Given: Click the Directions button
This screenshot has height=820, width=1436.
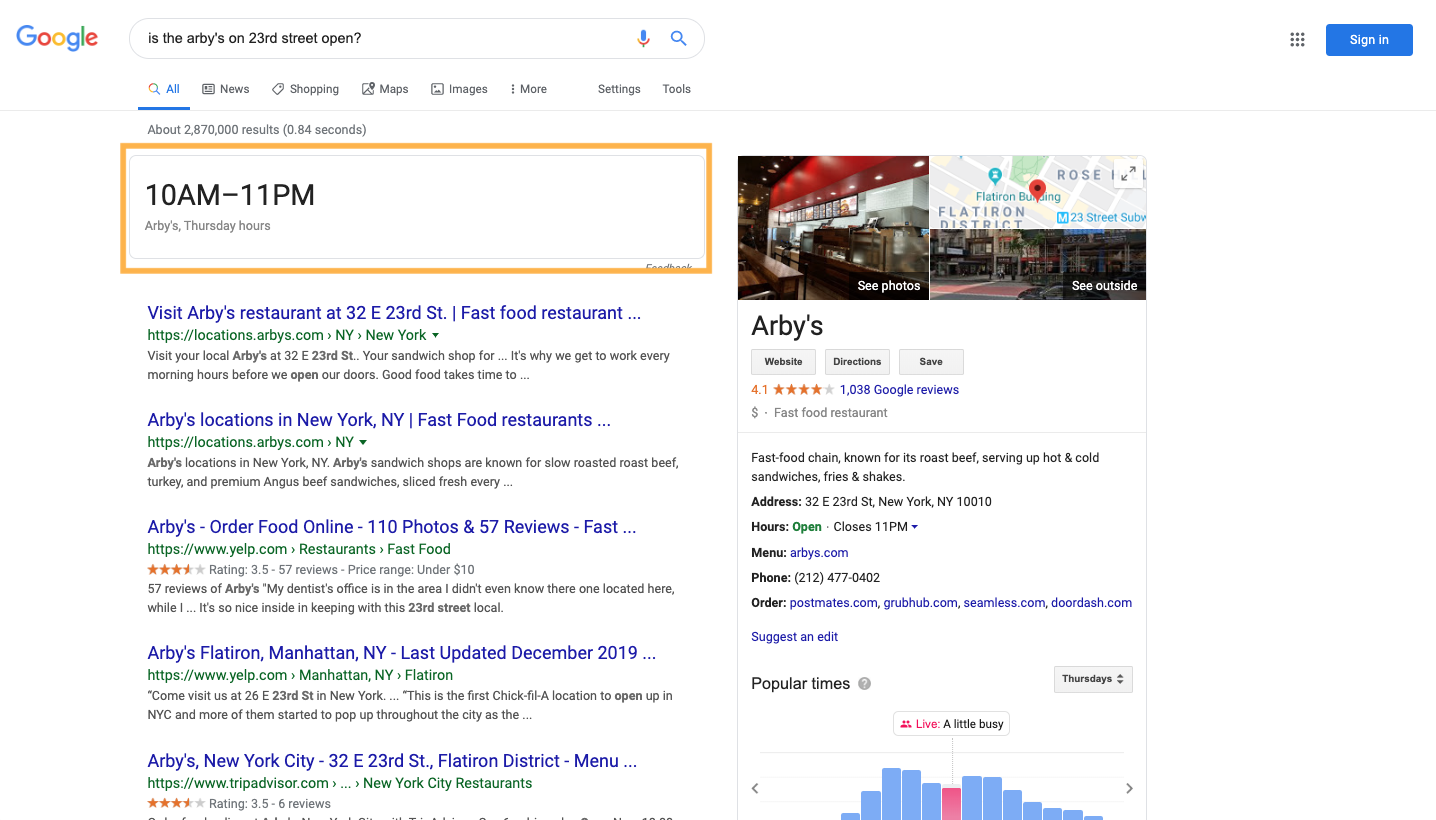Looking at the screenshot, I should 857,362.
